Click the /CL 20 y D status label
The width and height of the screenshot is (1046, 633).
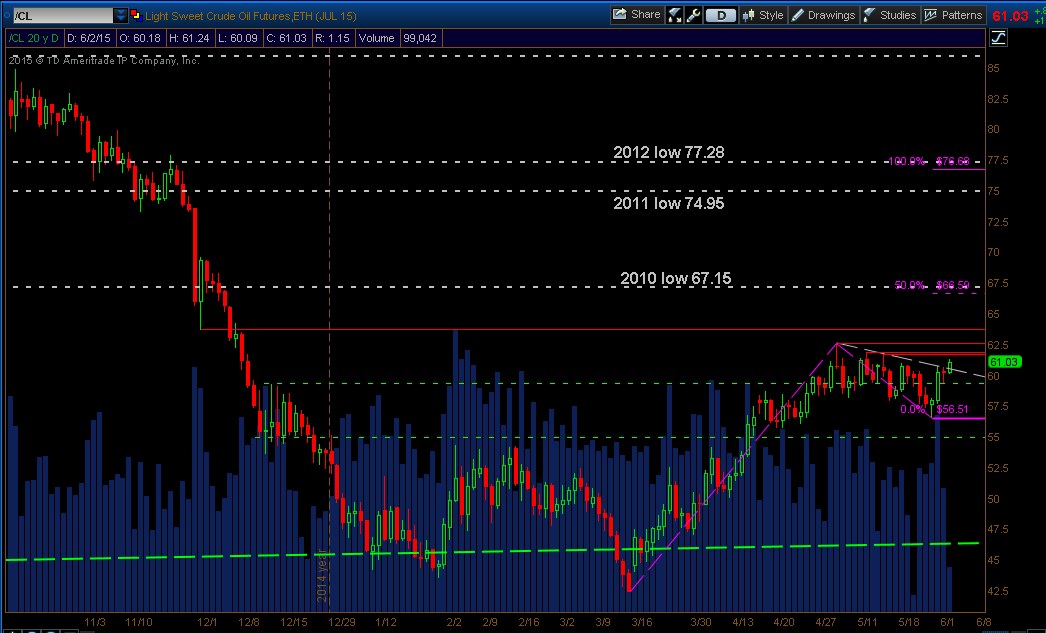point(34,38)
